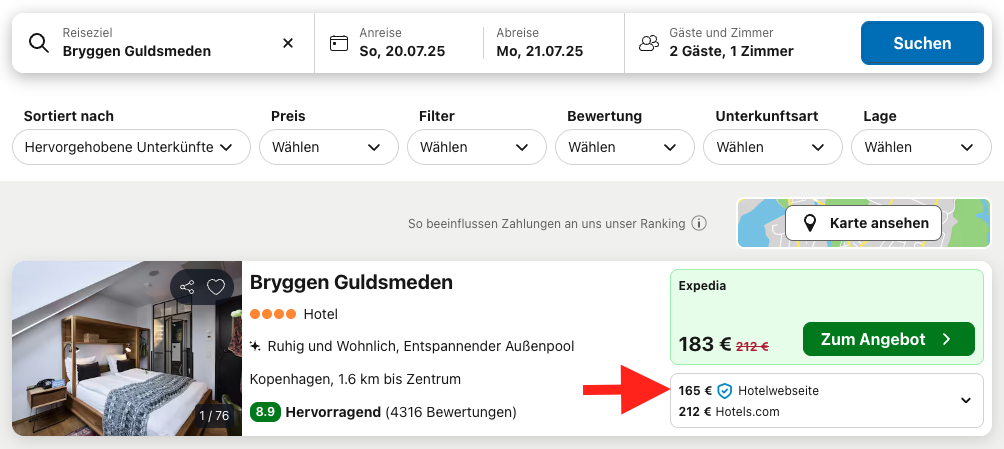Click the Zum Angebot button
Image resolution: width=1004 pixels, height=449 pixels.
click(889, 339)
